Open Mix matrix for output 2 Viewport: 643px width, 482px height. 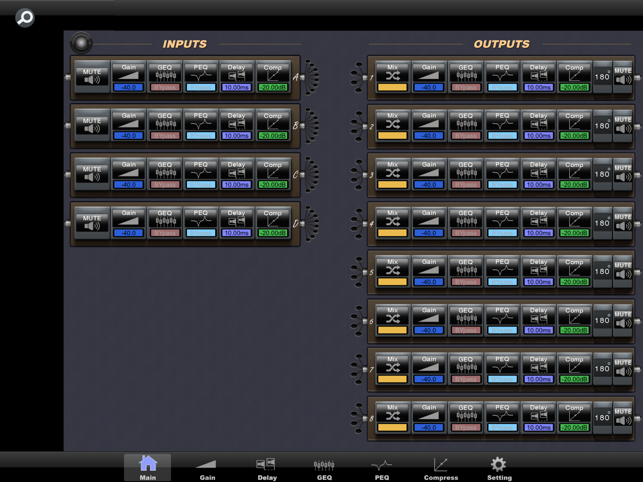click(392, 125)
